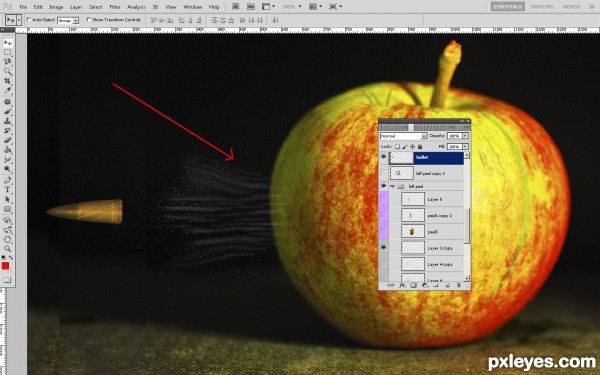Toggle Lock all padlock icon
Image resolution: width=600 pixels, height=375 pixels.
pyautogui.click(x=420, y=147)
